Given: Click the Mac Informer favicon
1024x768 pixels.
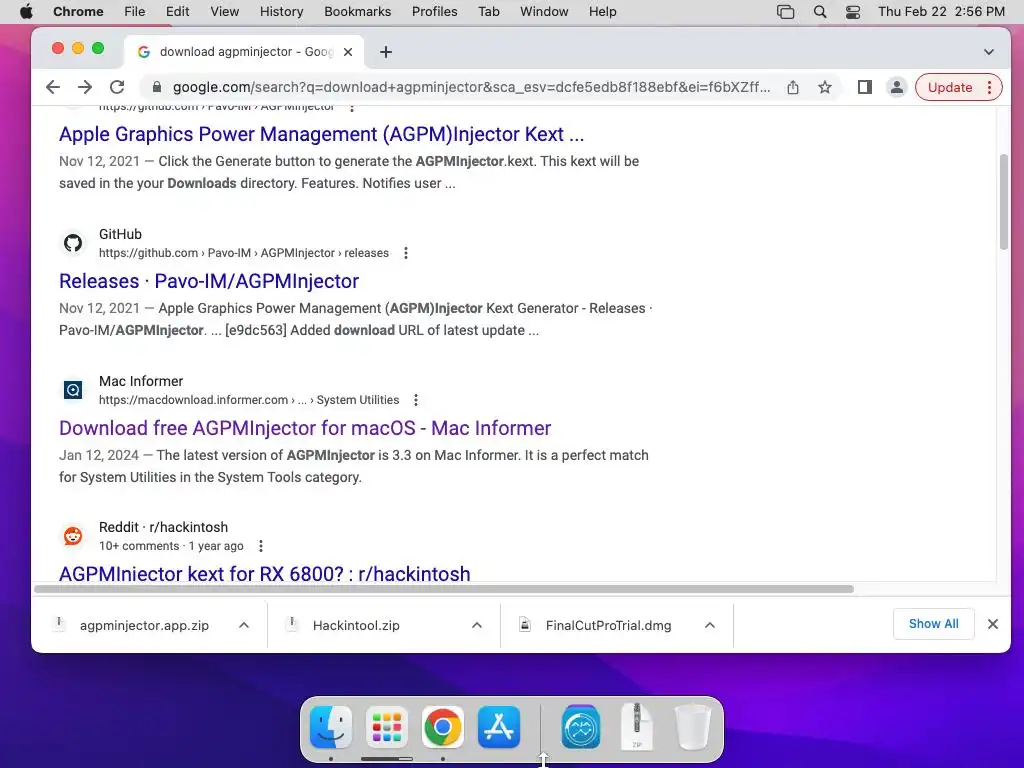Looking at the screenshot, I should point(73,390).
